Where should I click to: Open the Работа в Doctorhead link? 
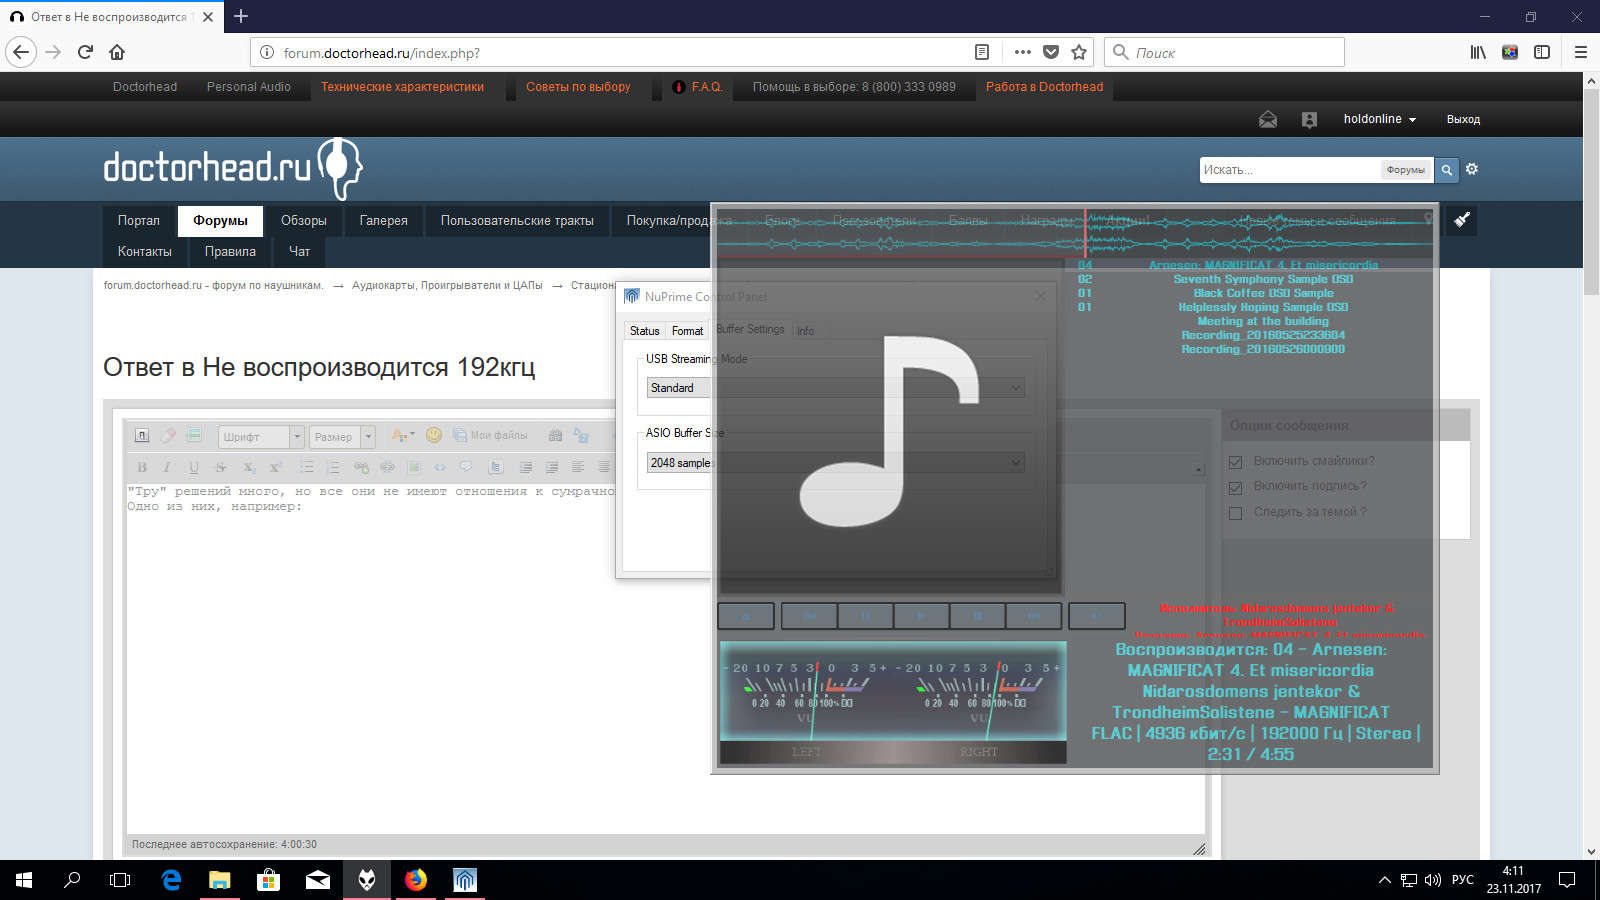click(1044, 87)
